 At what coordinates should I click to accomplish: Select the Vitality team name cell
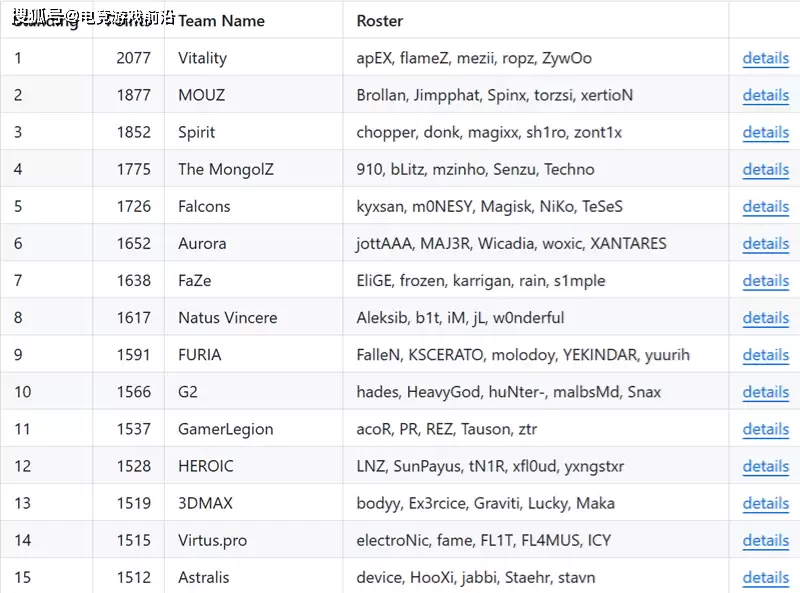[x=202, y=58]
